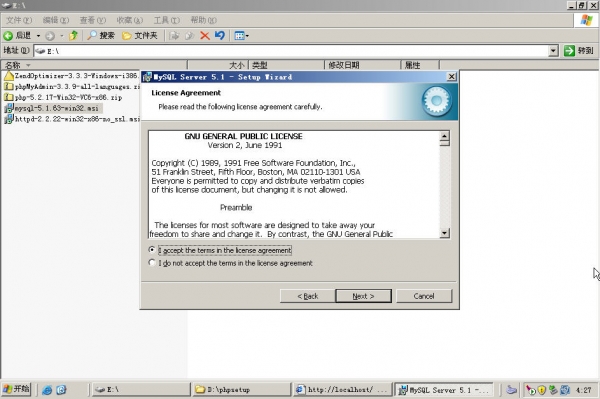Sort by Date Modified (修改日期) column header

click(x=362, y=65)
